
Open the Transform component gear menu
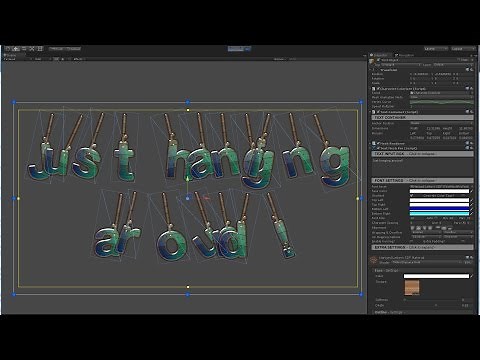point(472,70)
